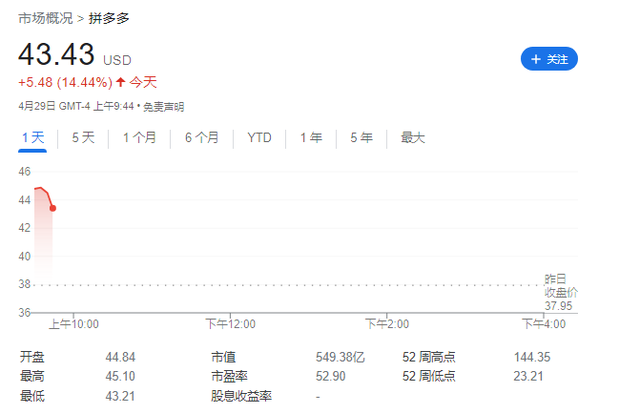Click the 52 周高点 row label
640x413 pixels.
pyautogui.click(x=429, y=357)
